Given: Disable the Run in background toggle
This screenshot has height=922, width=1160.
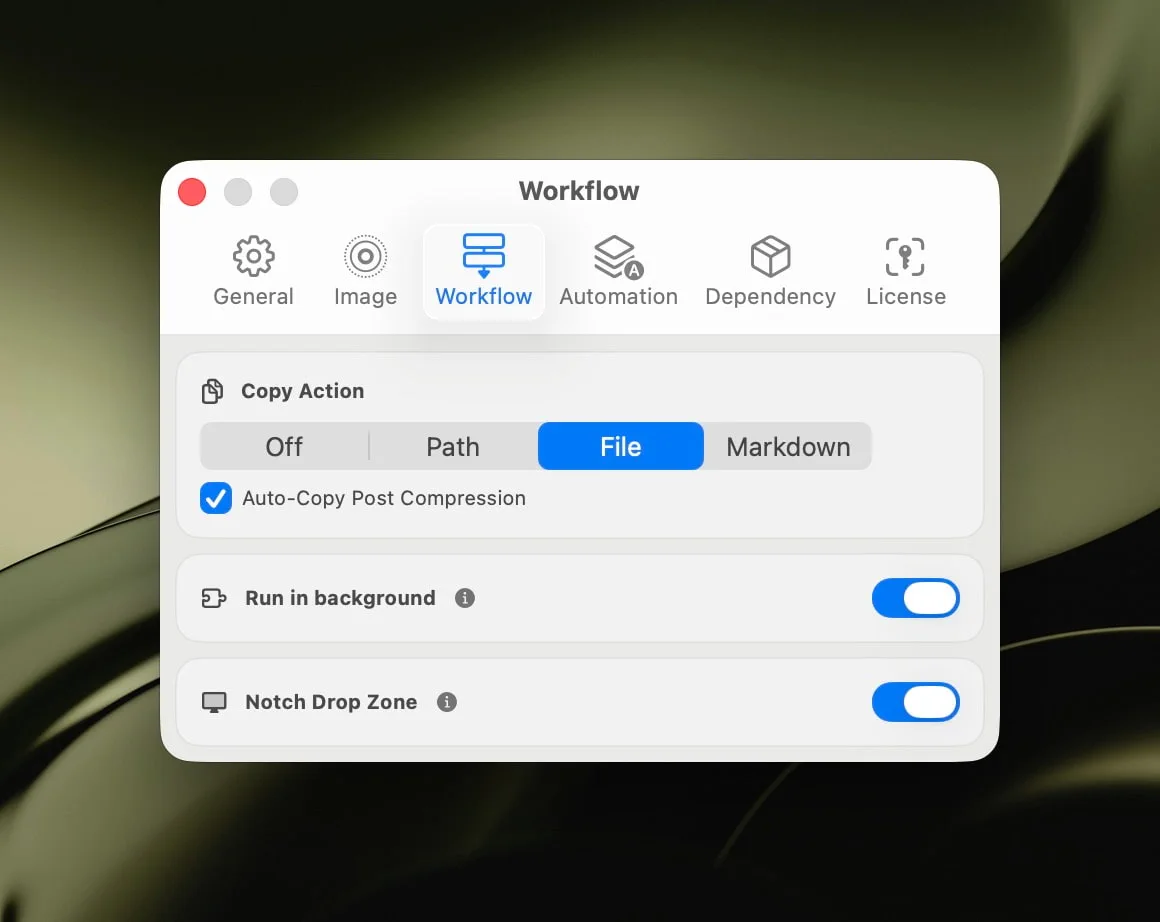Looking at the screenshot, I should pos(915,598).
